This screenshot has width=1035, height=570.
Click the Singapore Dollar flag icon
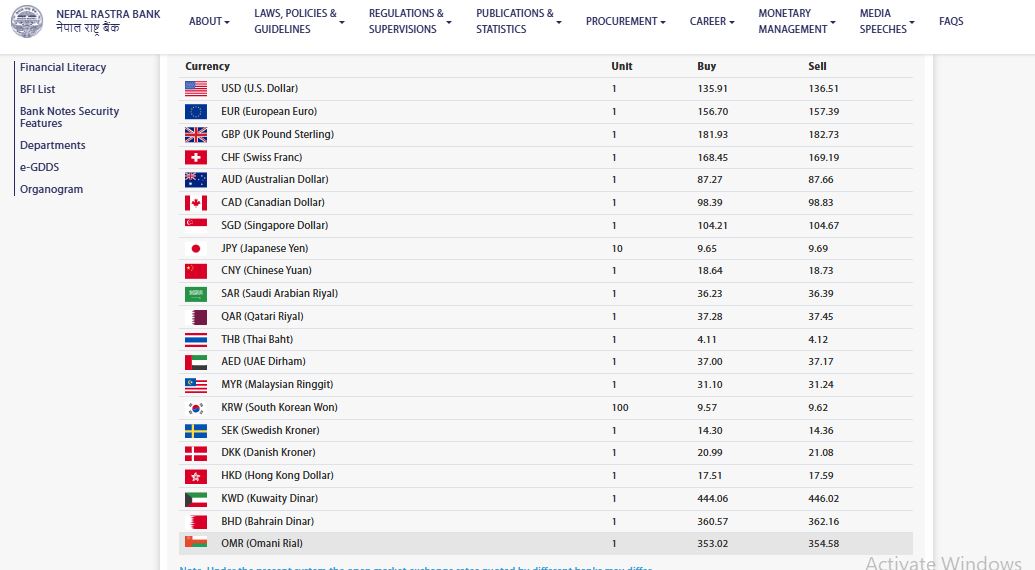click(196, 226)
